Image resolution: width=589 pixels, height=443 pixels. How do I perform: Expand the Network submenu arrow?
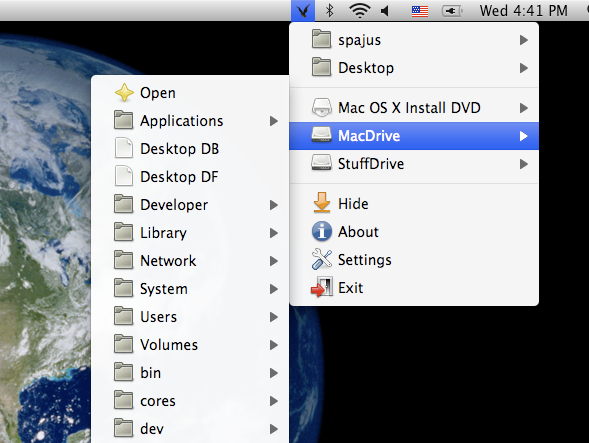(274, 261)
